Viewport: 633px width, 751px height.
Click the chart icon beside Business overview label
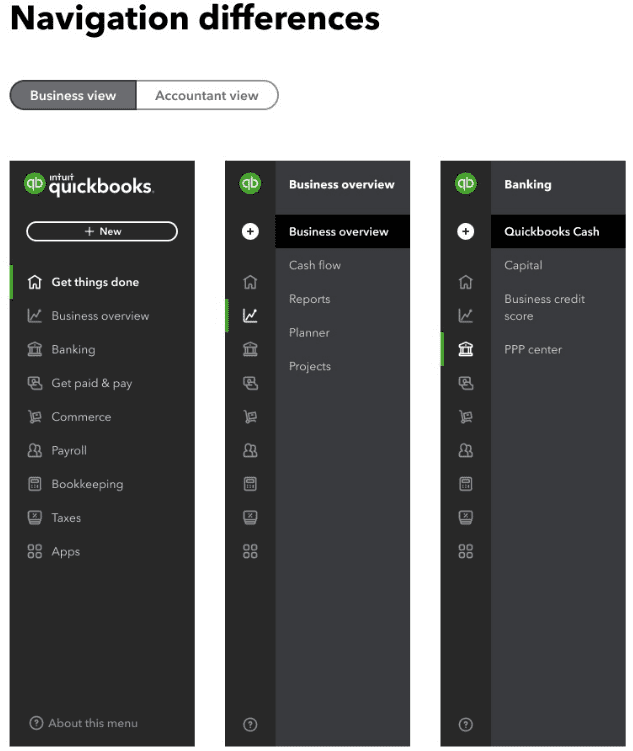click(x=34, y=316)
